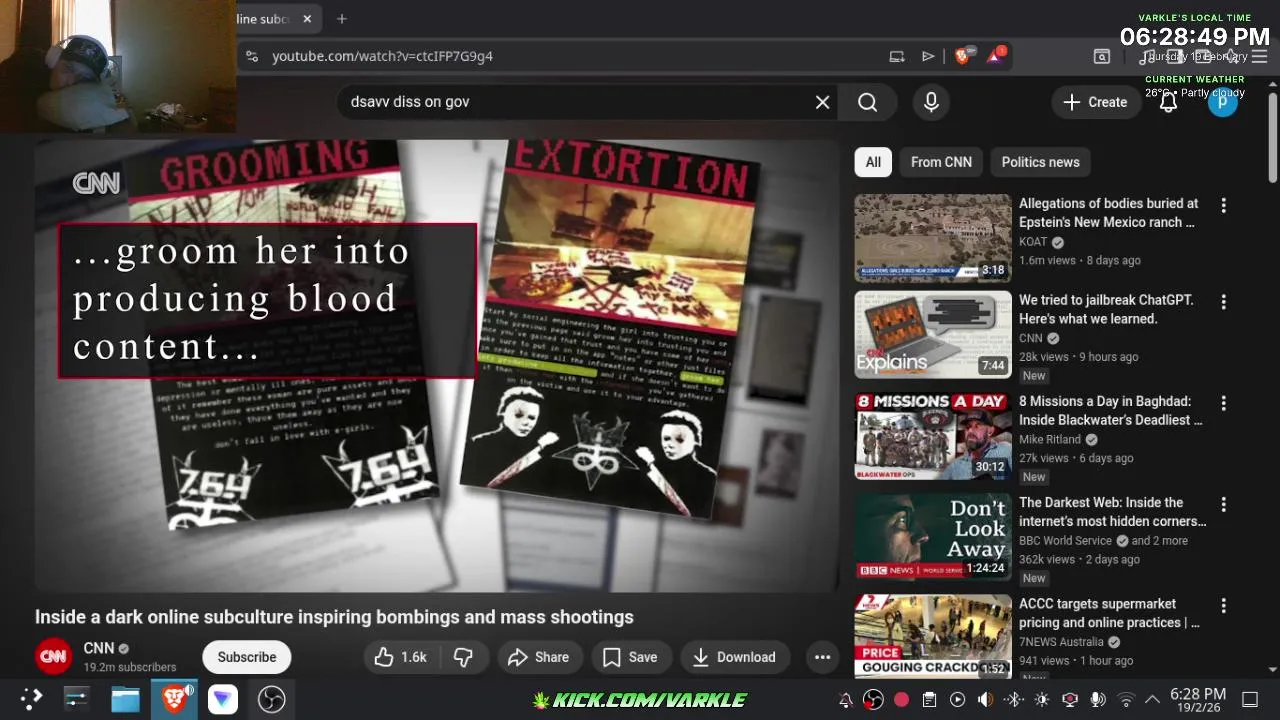Open the browser search tabs icon
The width and height of the screenshot is (1280, 720).
(1102, 56)
